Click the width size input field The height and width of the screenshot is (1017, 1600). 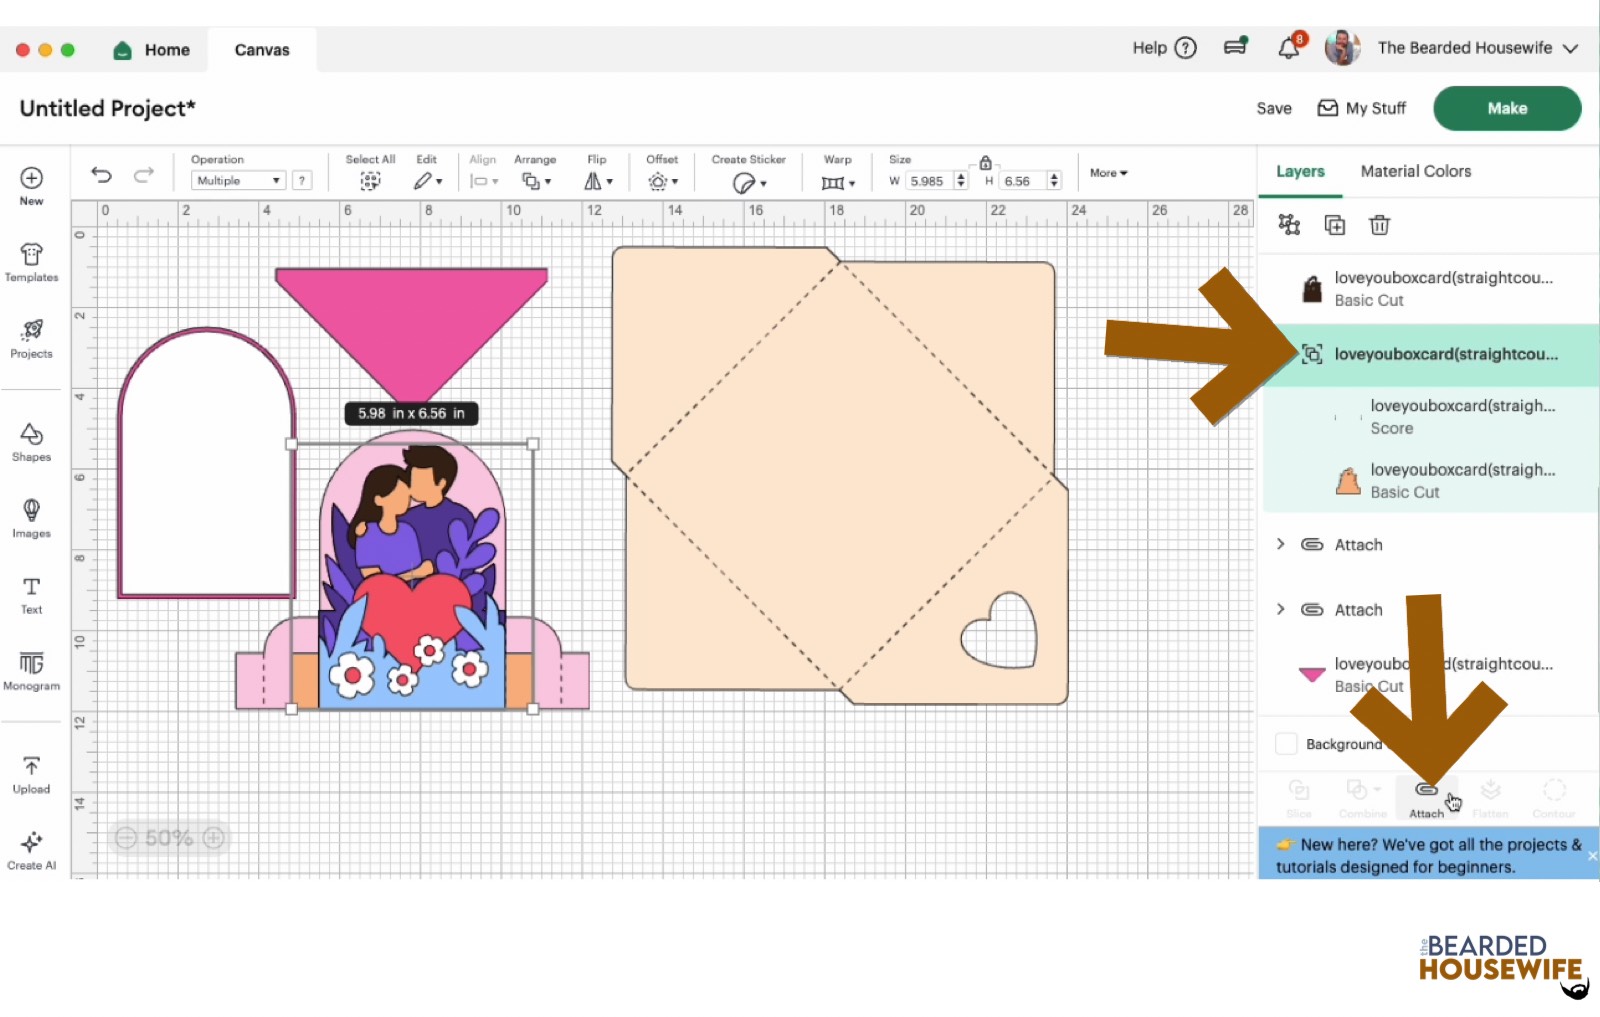[927, 181]
